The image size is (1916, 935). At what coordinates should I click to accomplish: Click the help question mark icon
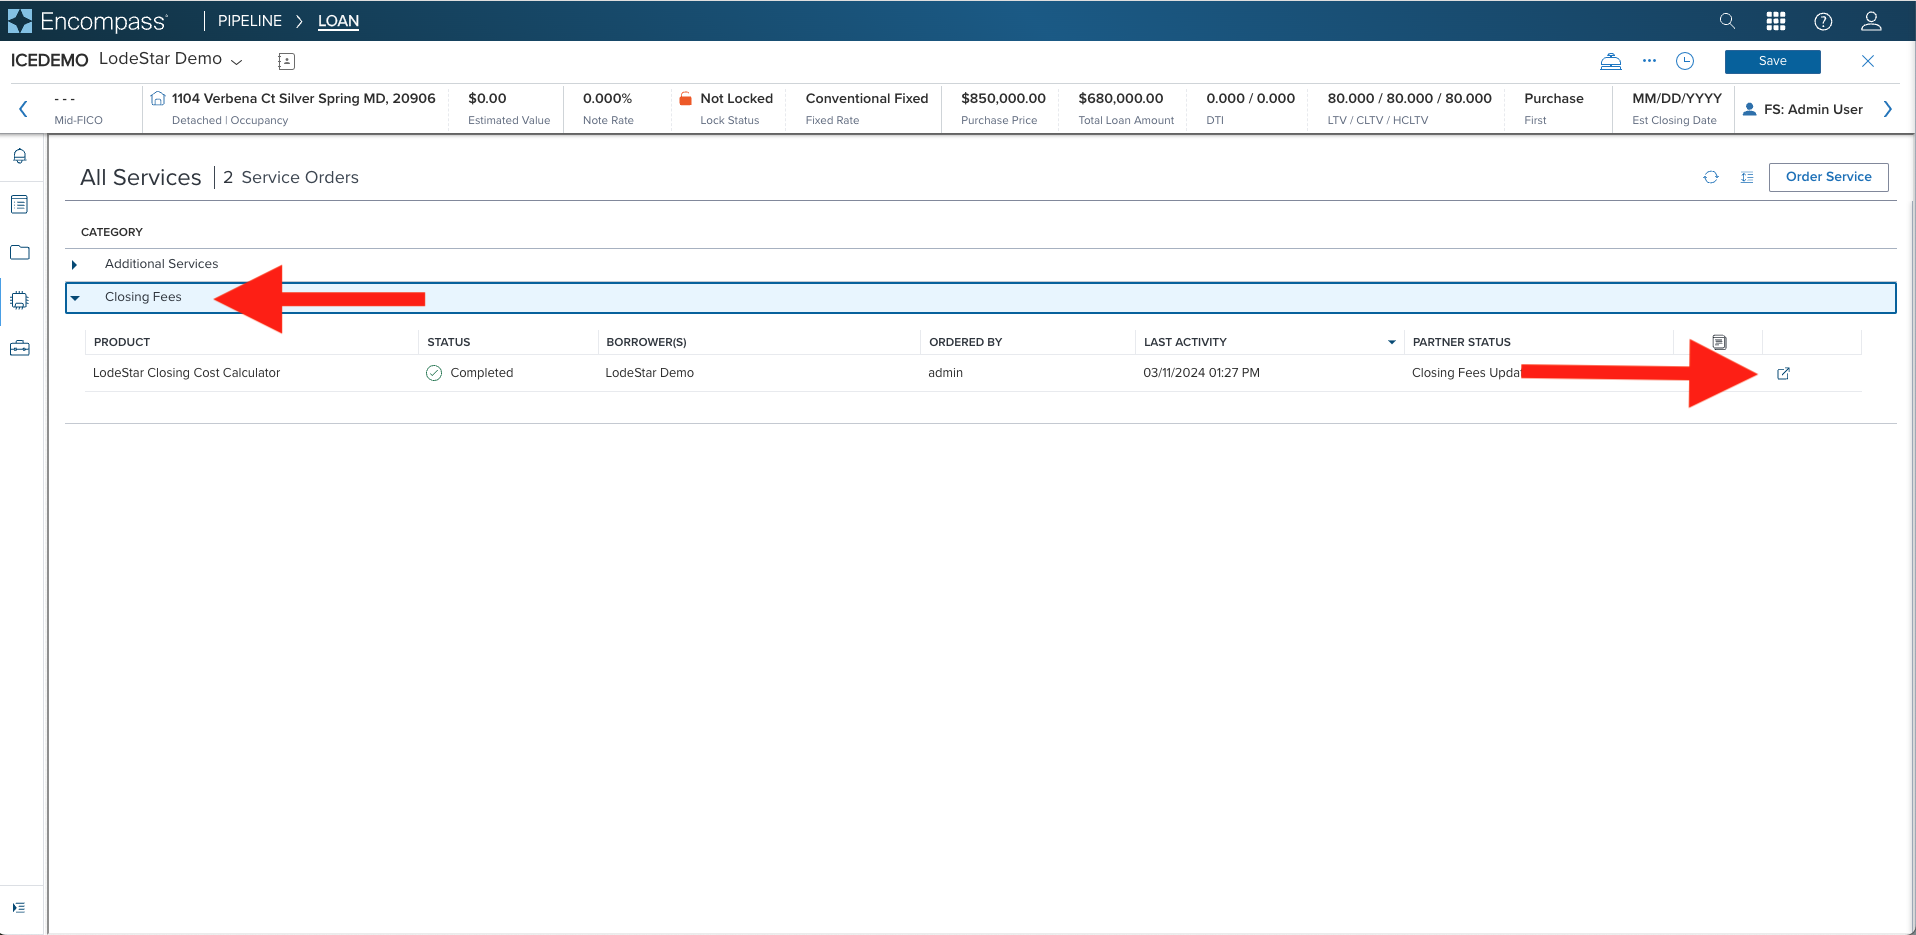1823,21
